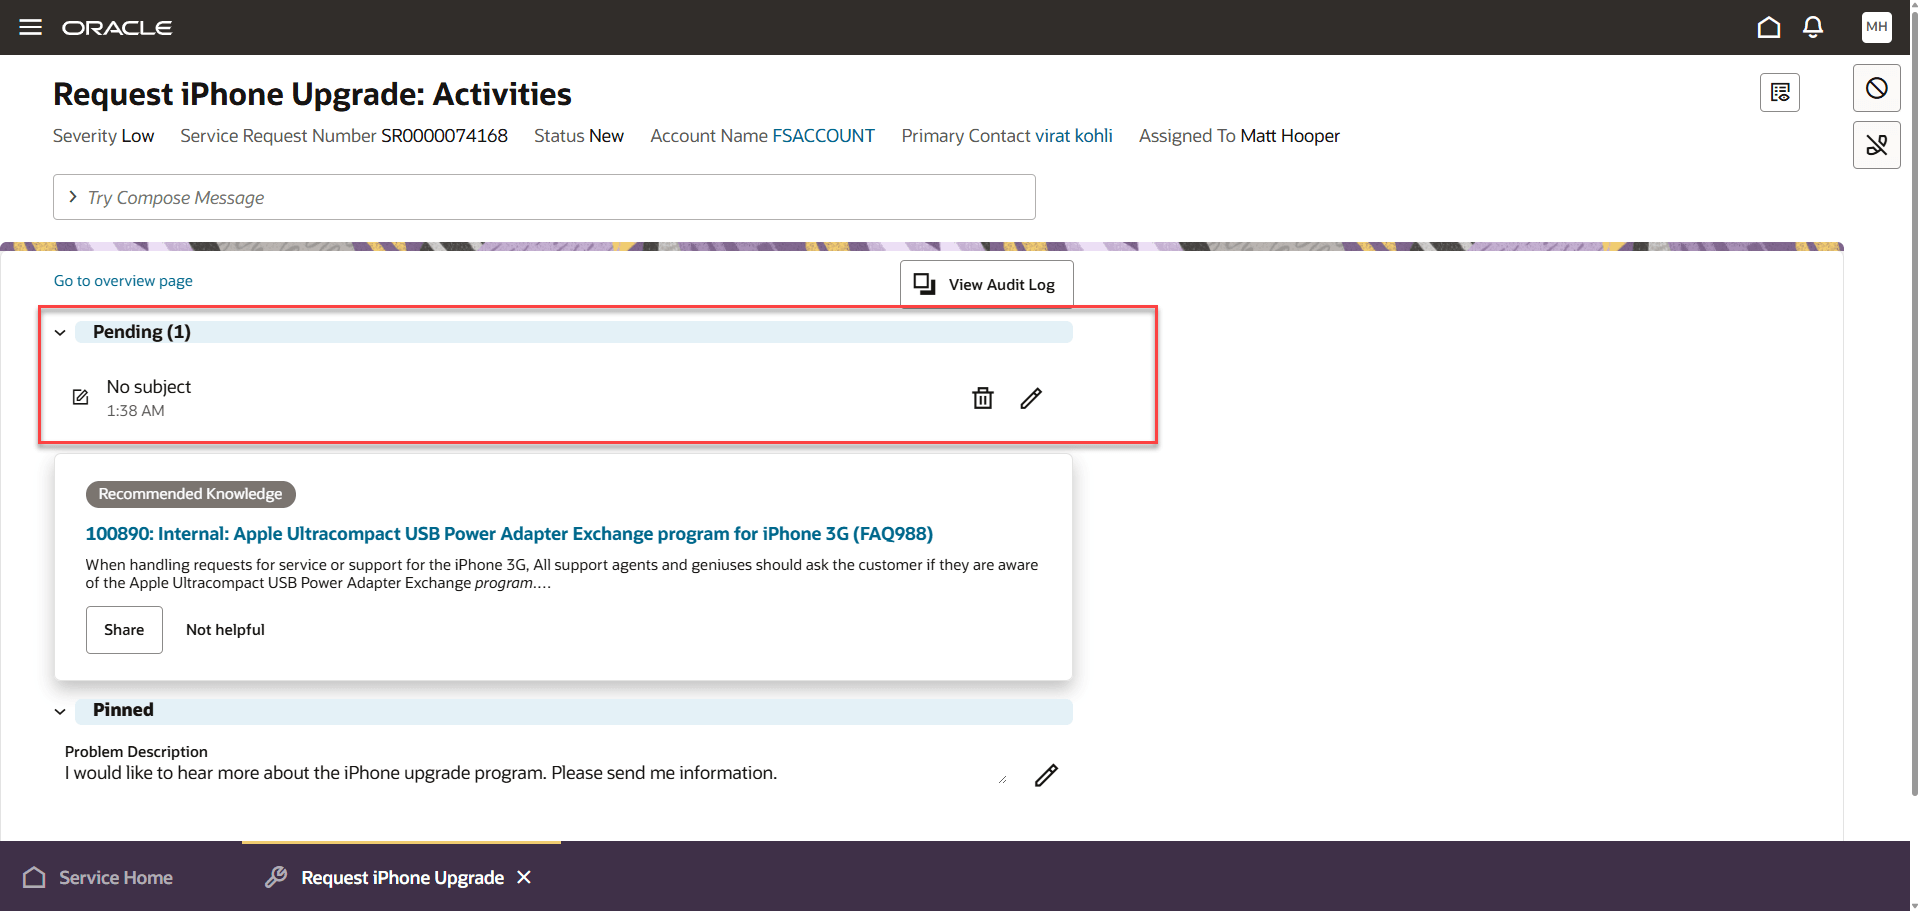The image size is (1920, 911).
Task: Click the service request number SR0000074168
Action: [x=444, y=136]
